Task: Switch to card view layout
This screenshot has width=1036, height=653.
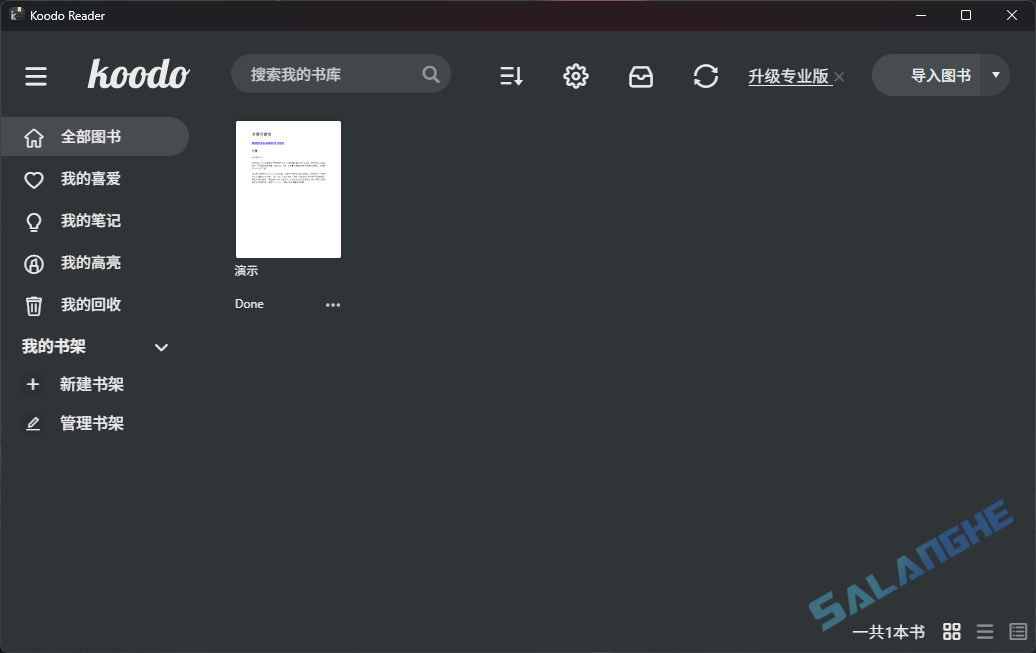Action: [x=951, y=631]
